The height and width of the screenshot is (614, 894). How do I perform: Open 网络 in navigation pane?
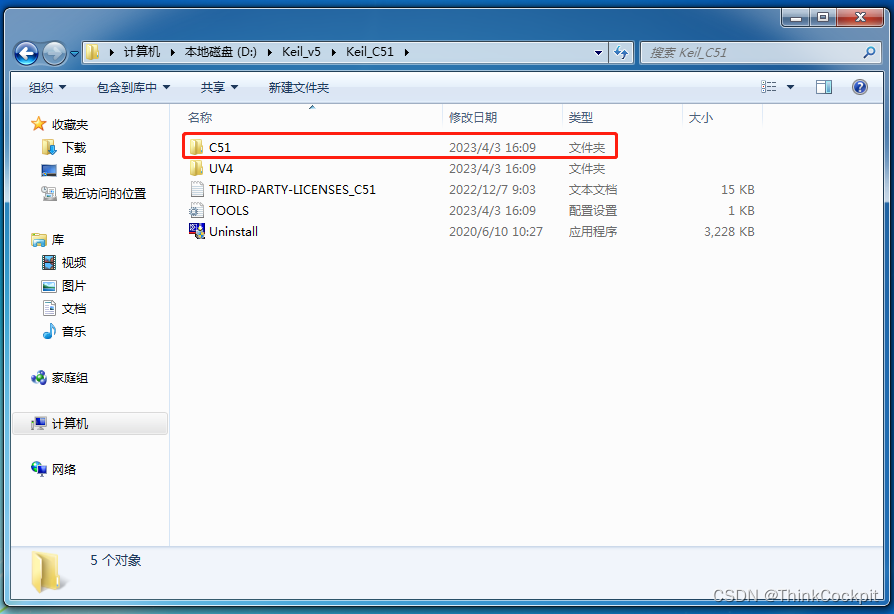[64, 470]
